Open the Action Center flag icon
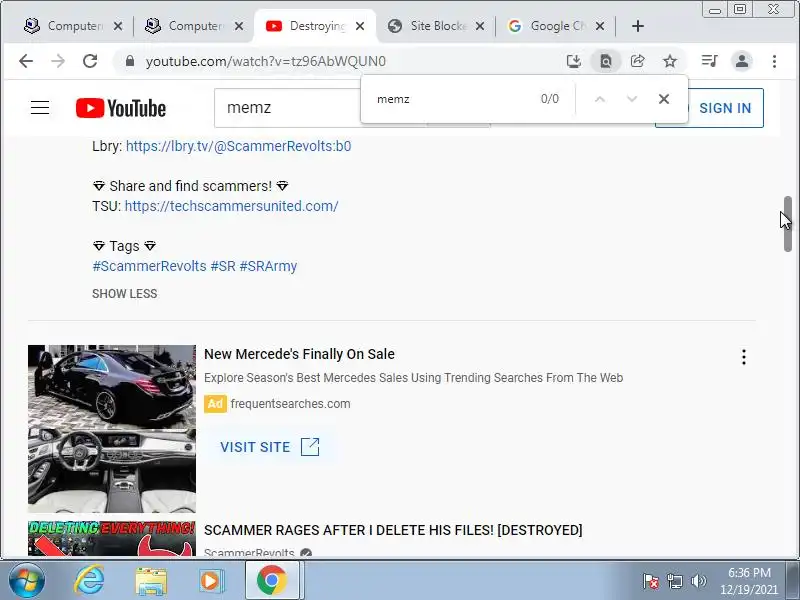 (x=651, y=581)
